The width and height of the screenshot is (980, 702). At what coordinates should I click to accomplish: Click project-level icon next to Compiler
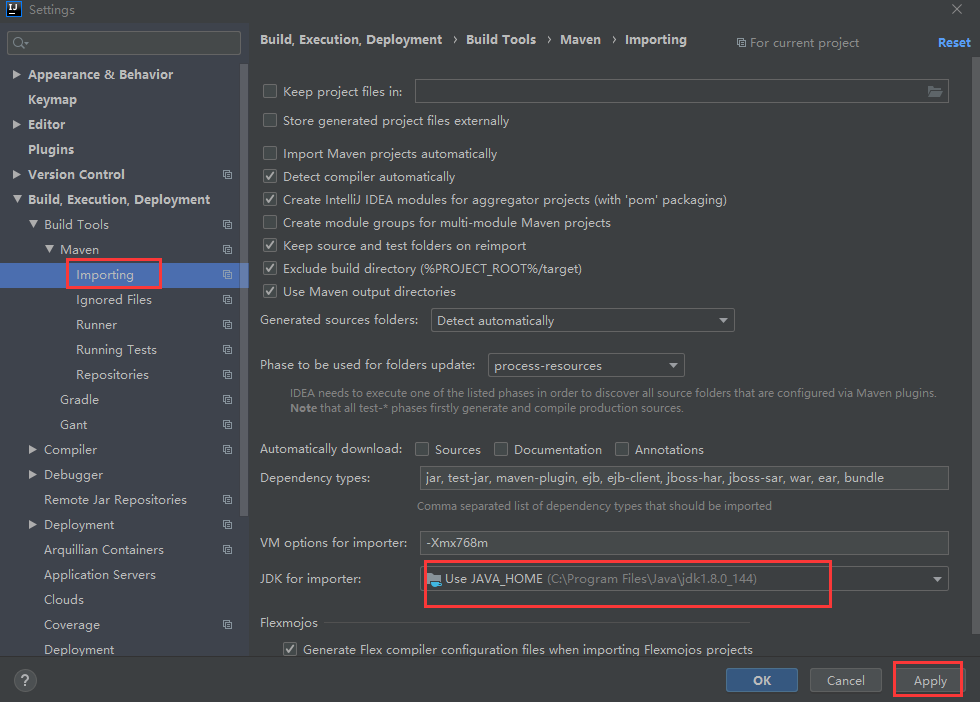[228, 449]
